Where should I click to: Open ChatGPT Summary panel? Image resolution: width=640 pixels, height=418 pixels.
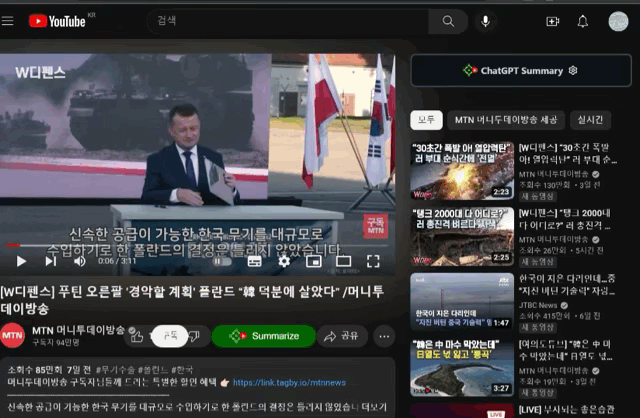[521, 70]
